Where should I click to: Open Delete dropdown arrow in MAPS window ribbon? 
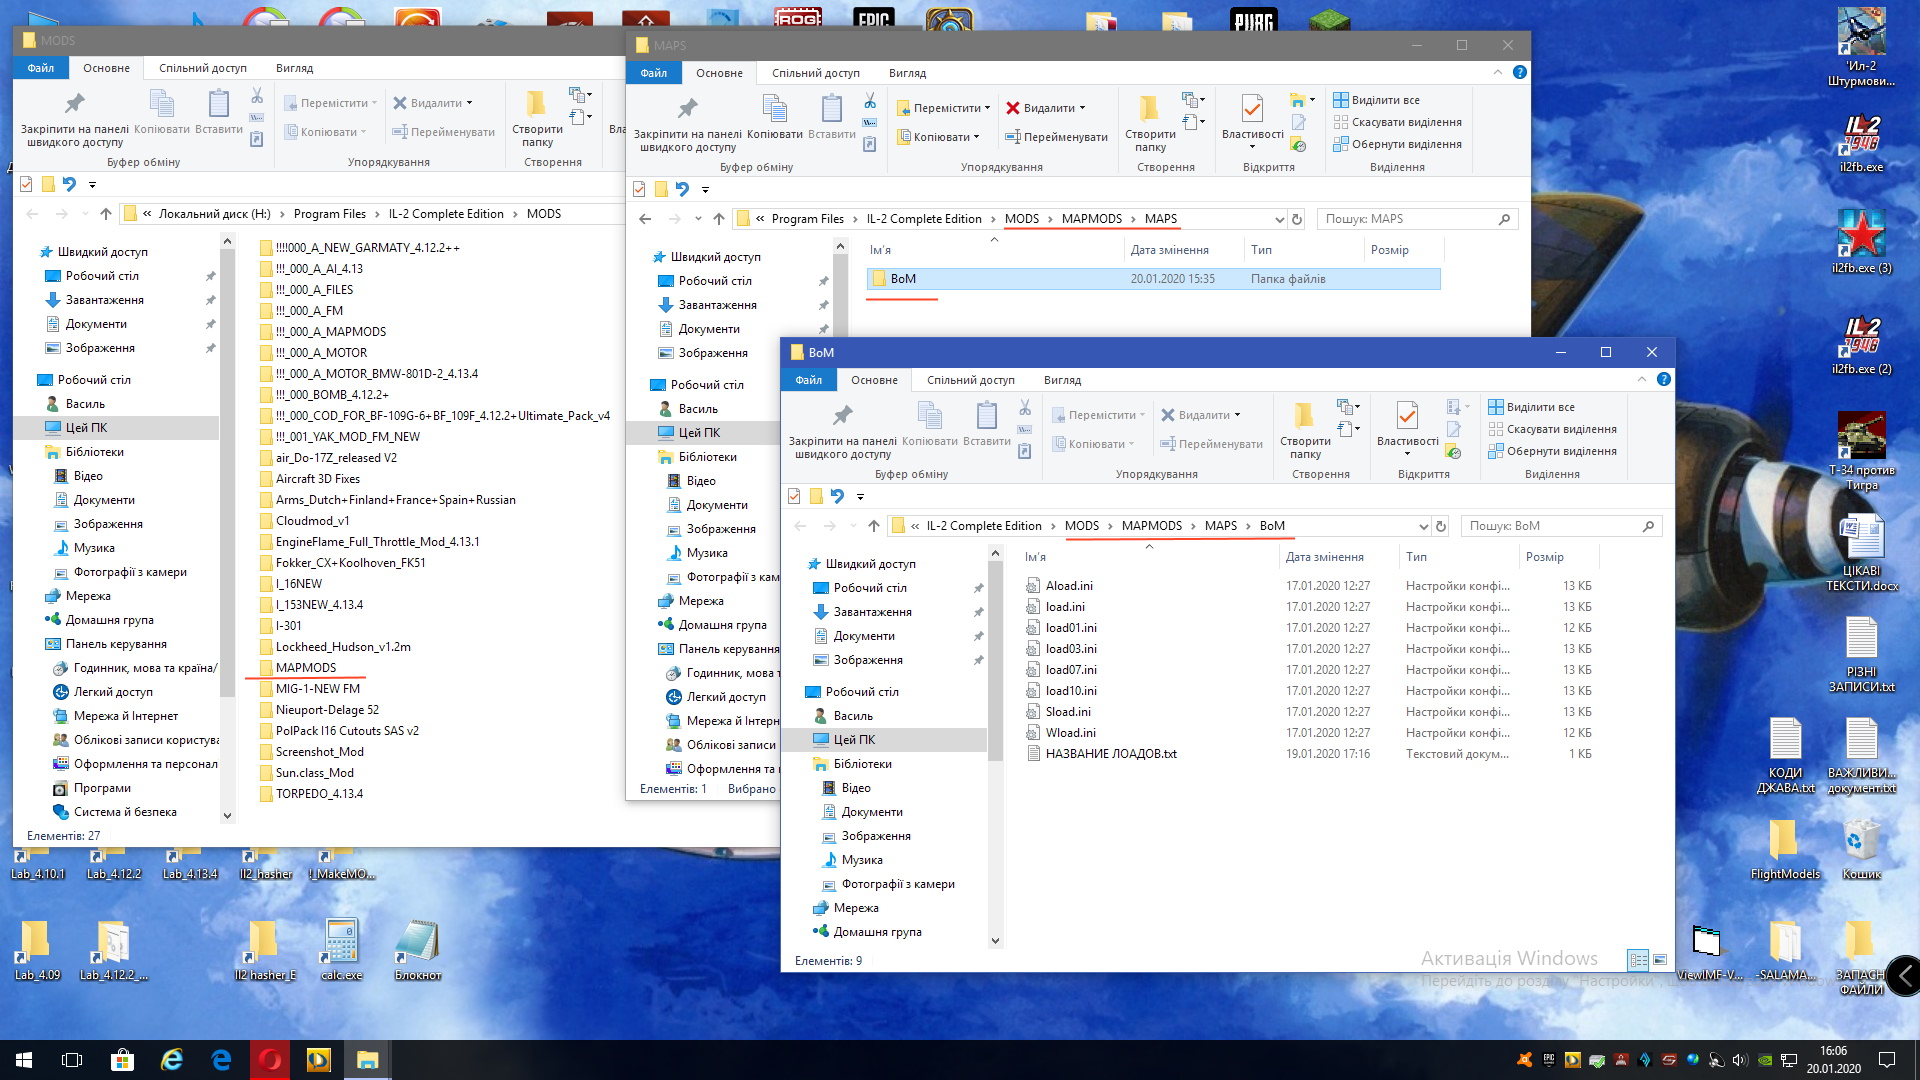pos(1082,108)
